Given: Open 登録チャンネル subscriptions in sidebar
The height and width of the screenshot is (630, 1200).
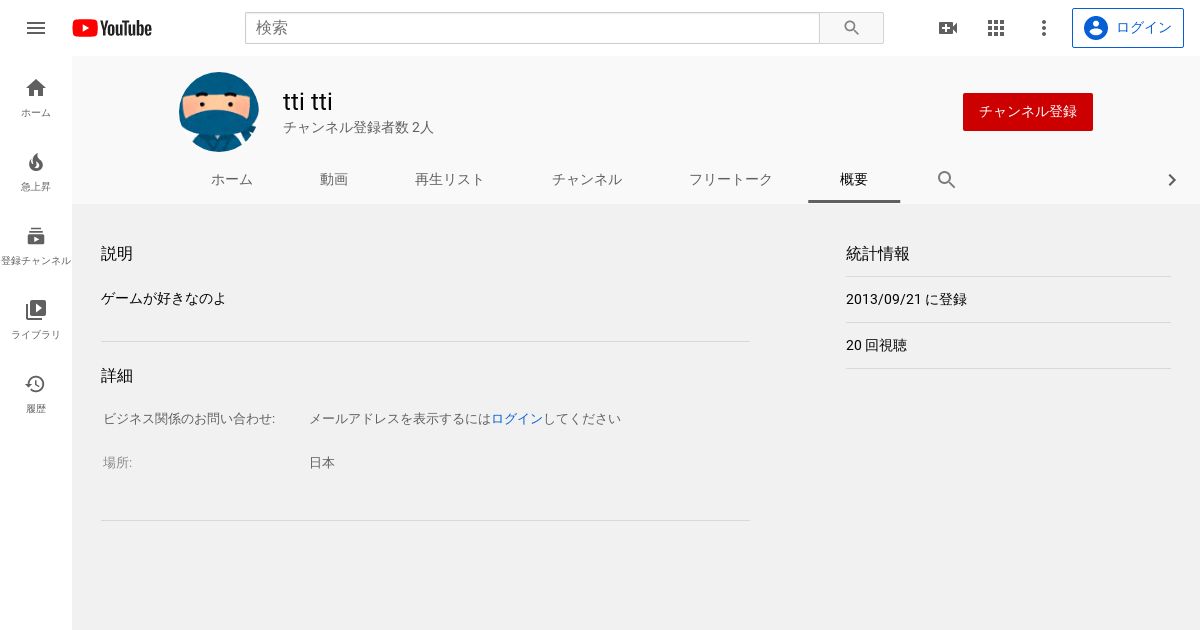Looking at the screenshot, I should click(36, 246).
